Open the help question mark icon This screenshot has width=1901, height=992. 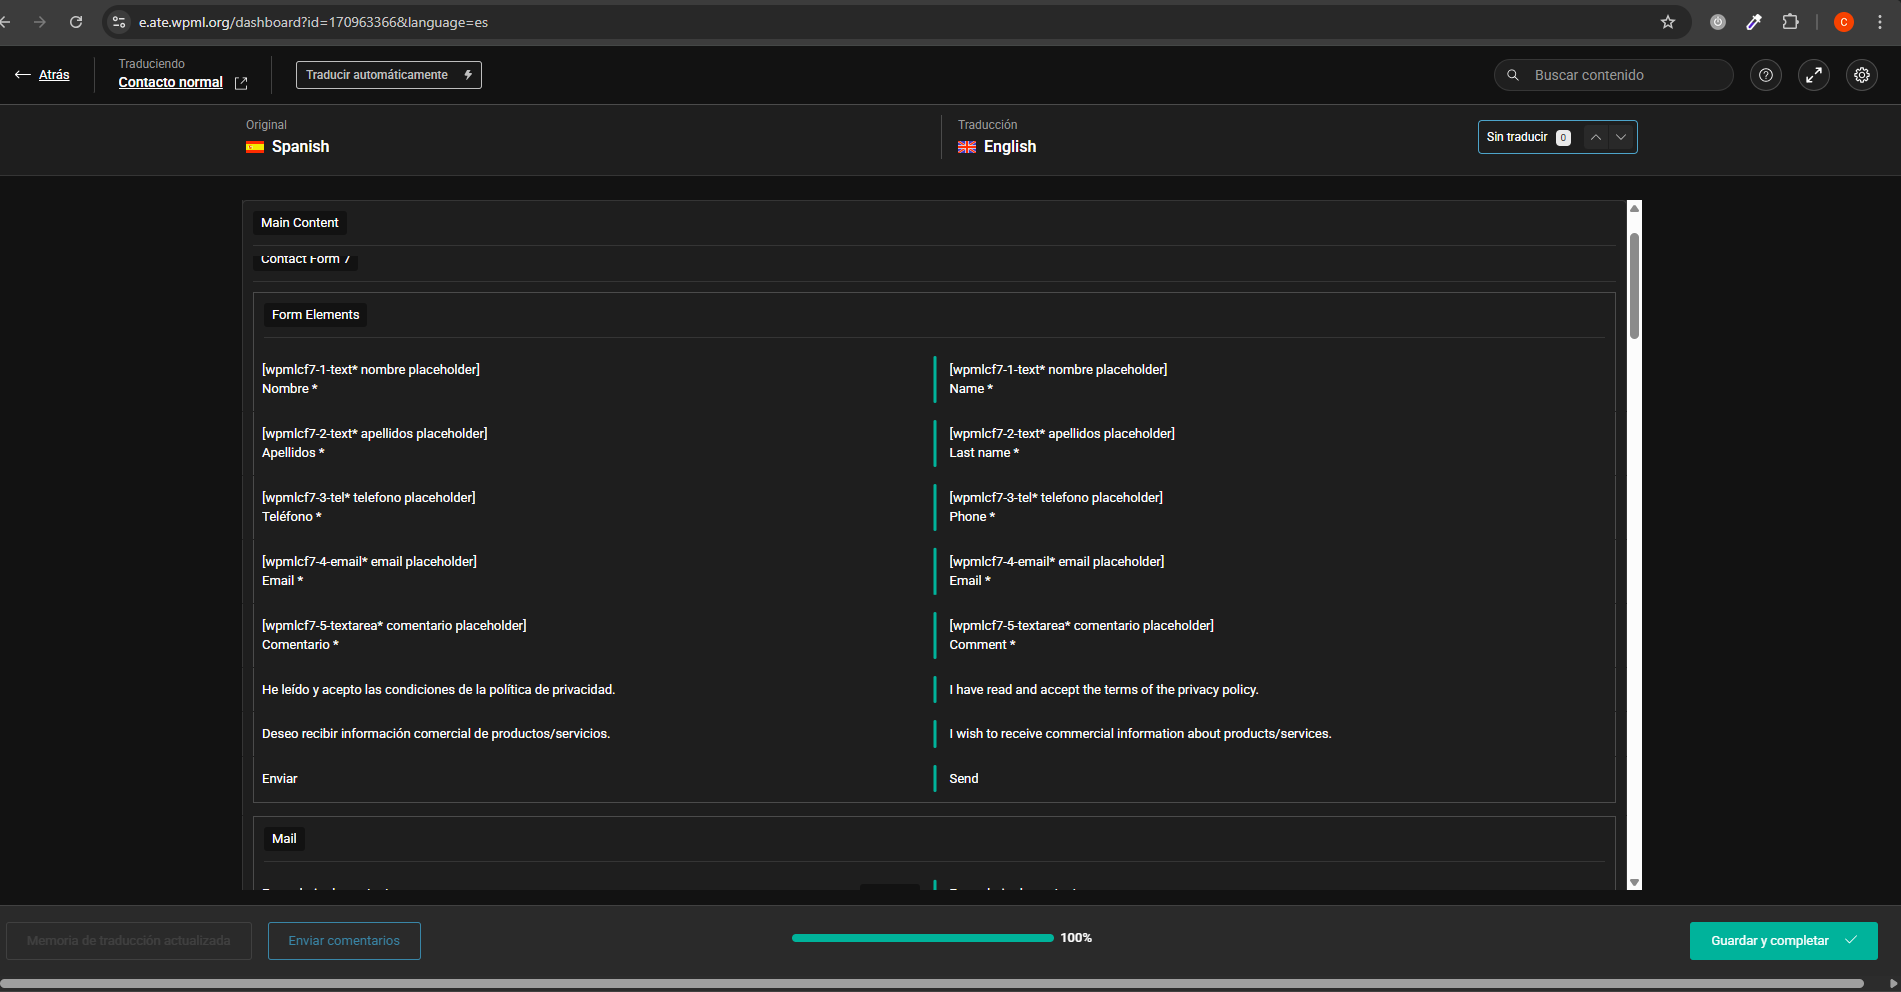coord(1766,75)
